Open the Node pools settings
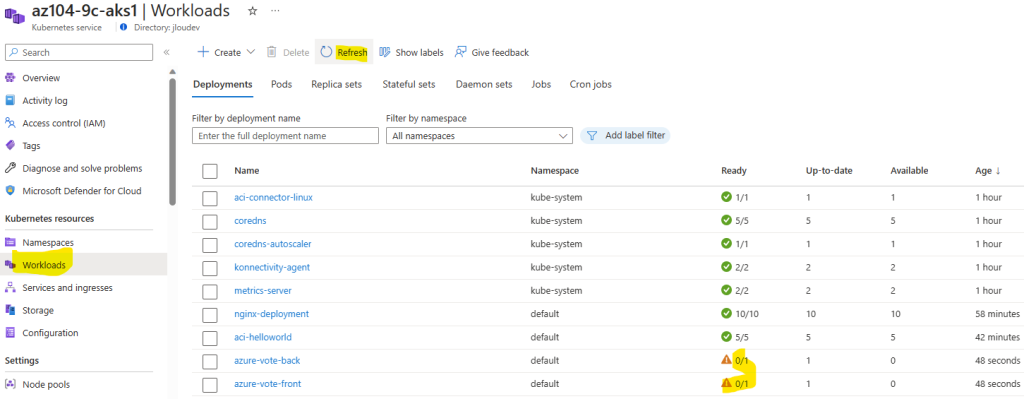The width and height of the screenshot is (1024, 399). click(46, 385)
